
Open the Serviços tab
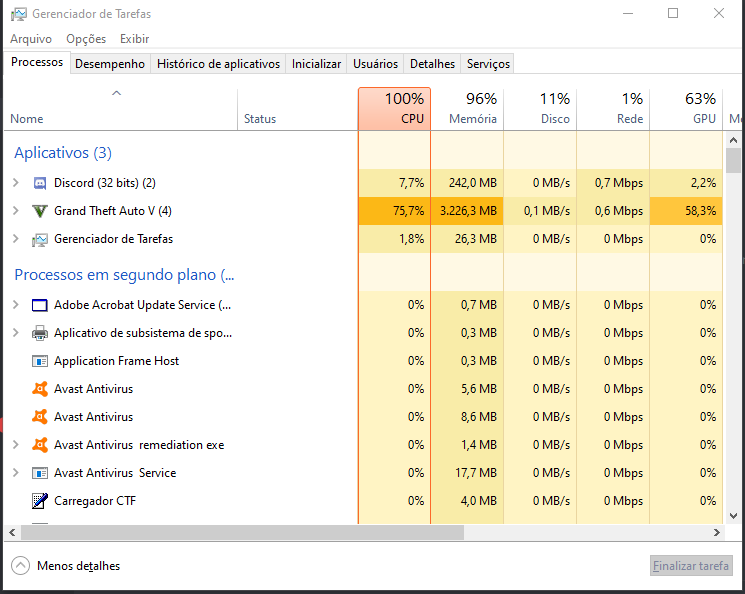click(488, 64)
